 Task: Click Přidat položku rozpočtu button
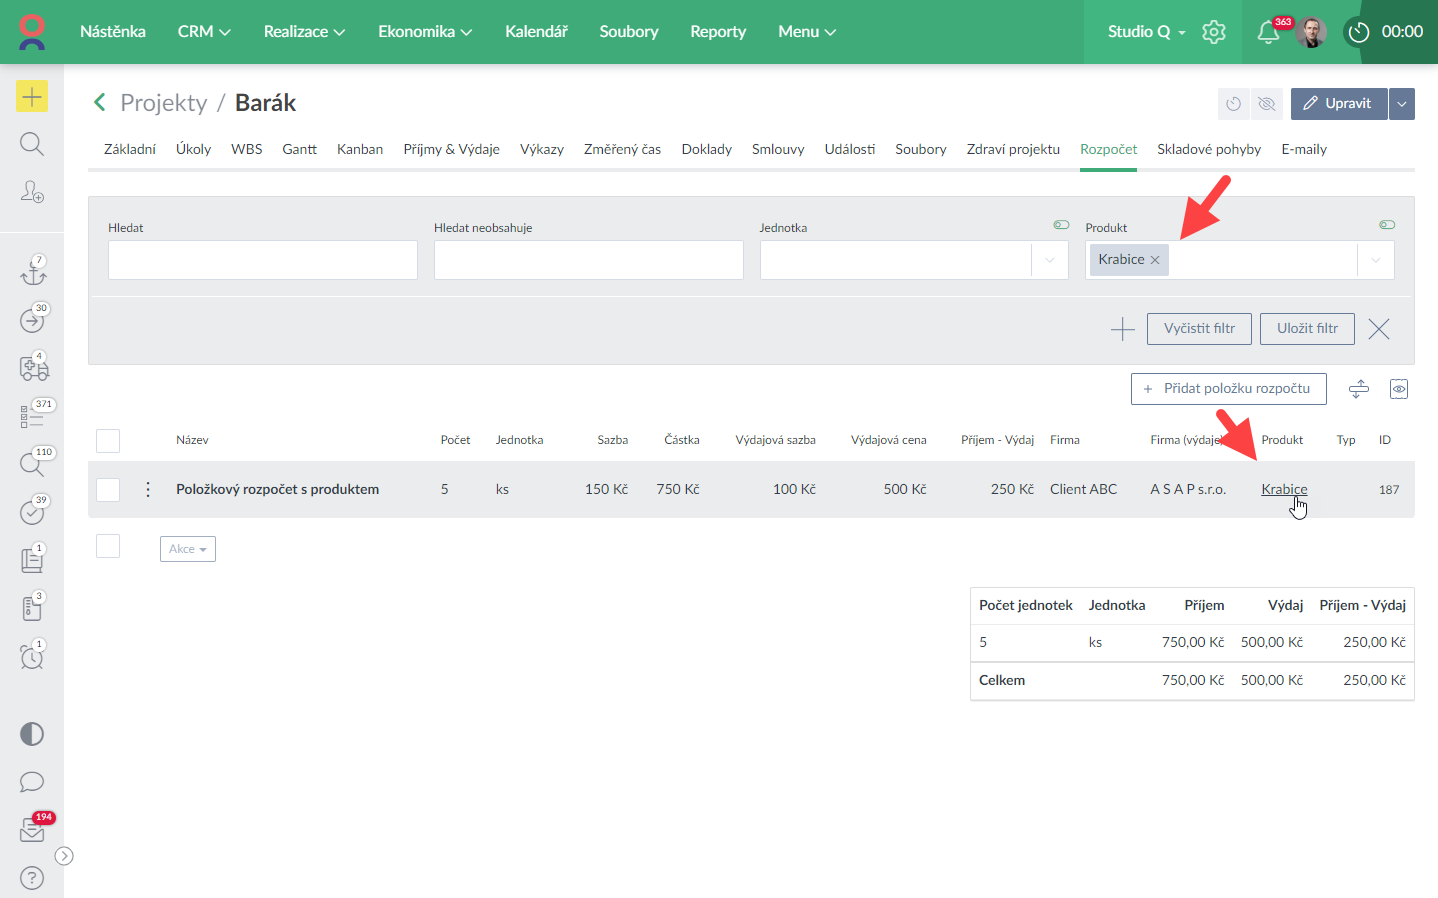(x=1228, y=389)
